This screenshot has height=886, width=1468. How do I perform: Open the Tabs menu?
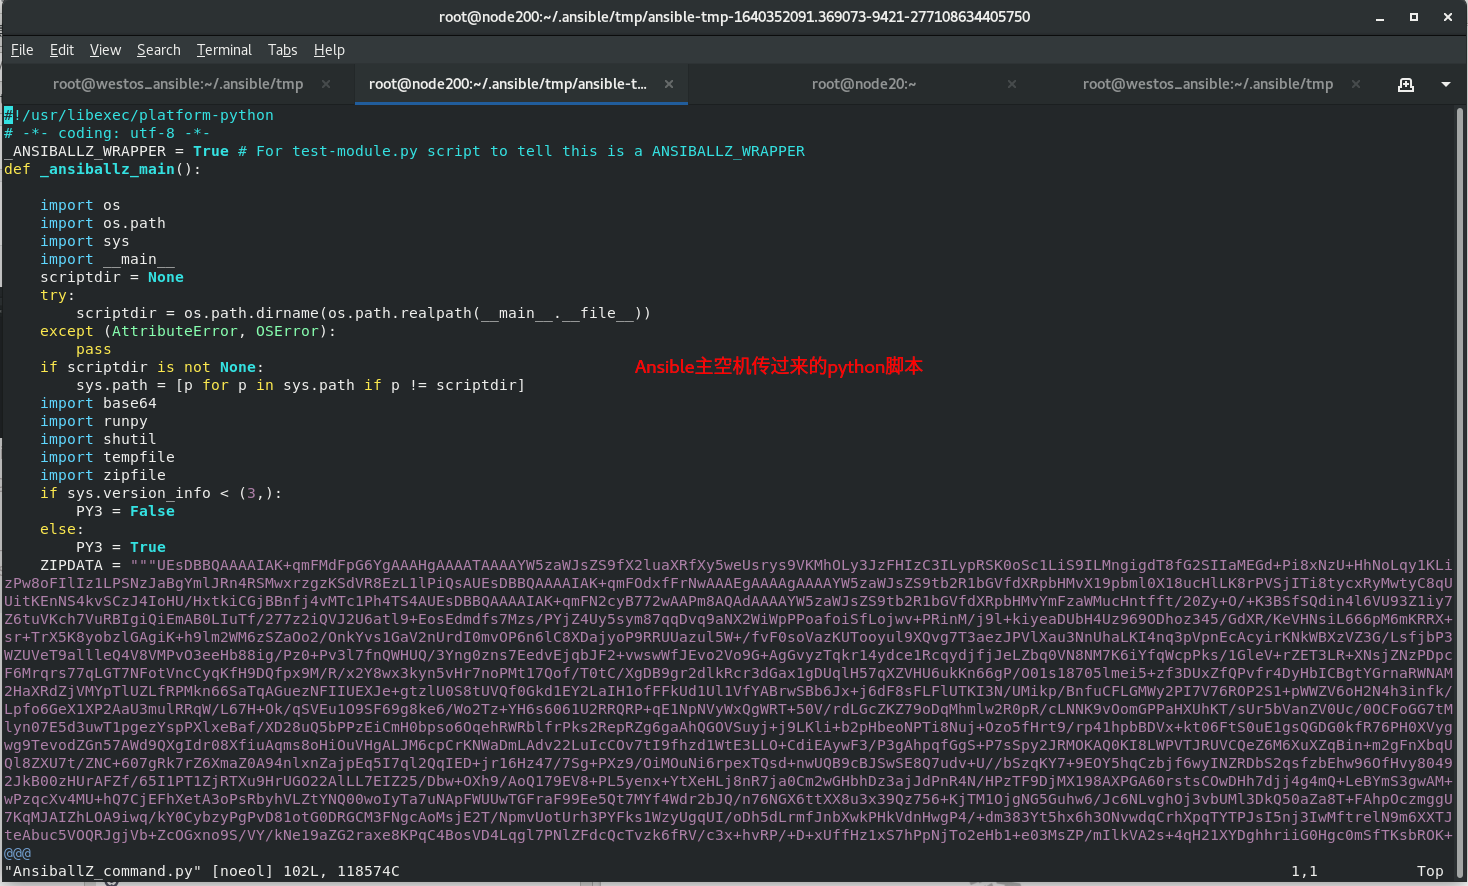click(282, 50)
